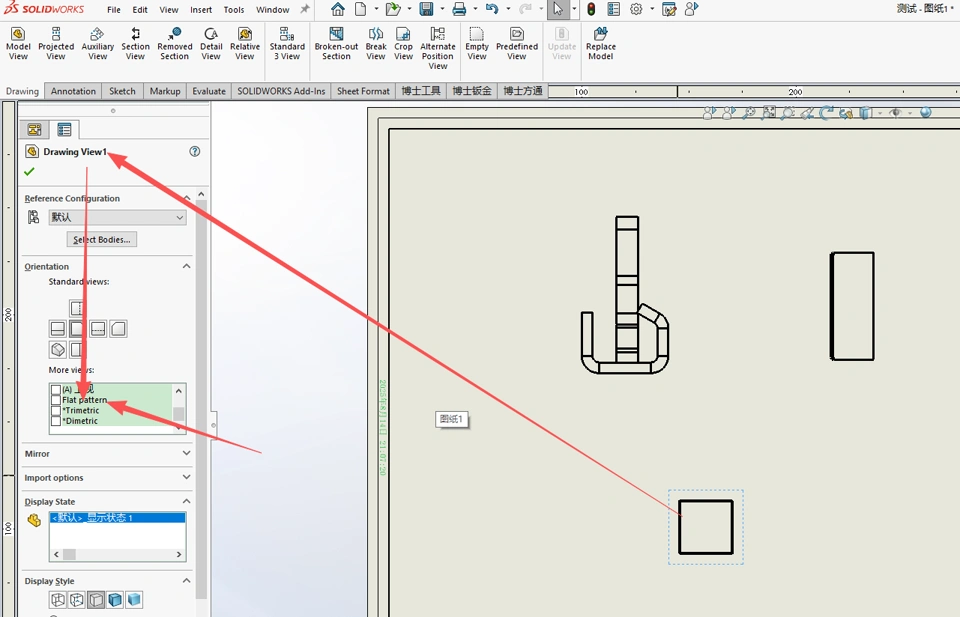This screenshot has height=617, width=960.
Task: Open the Save button dropdown arrow
Action: (x=441, y=9)
